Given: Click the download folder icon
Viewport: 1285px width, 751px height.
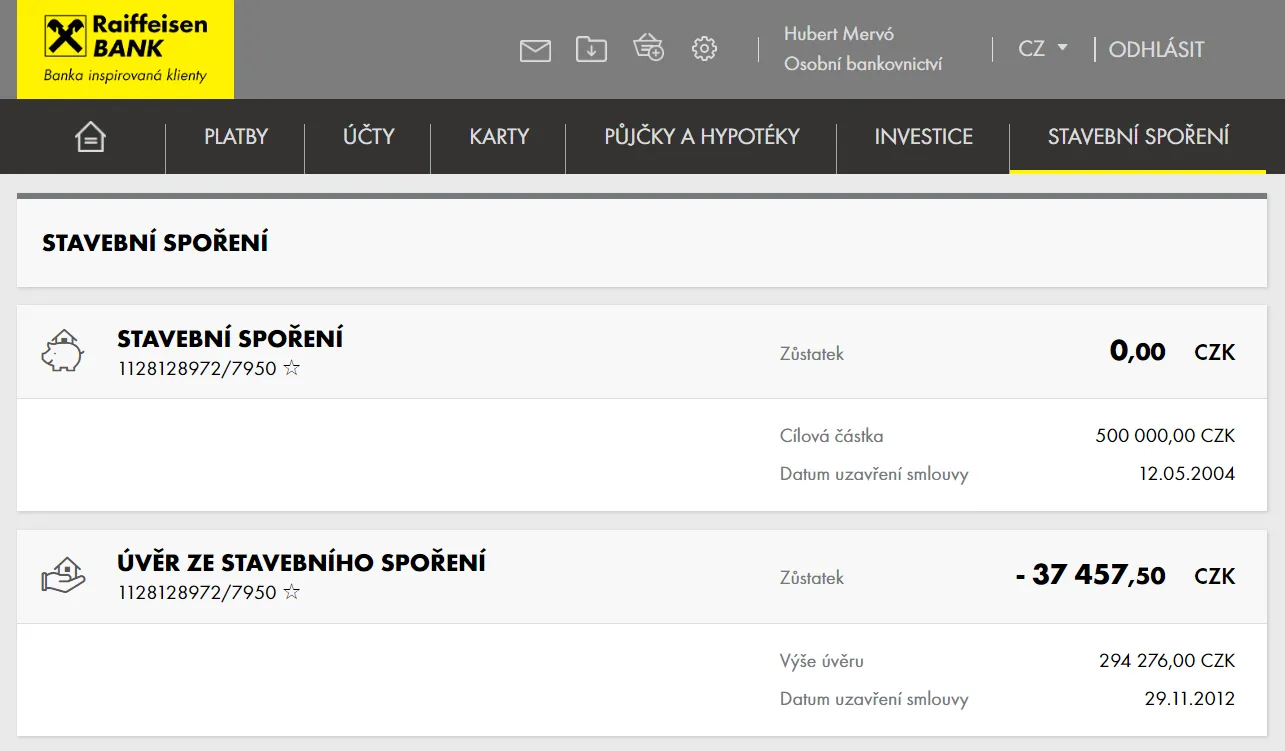Looking at the screenshot, I should (591, 48).
